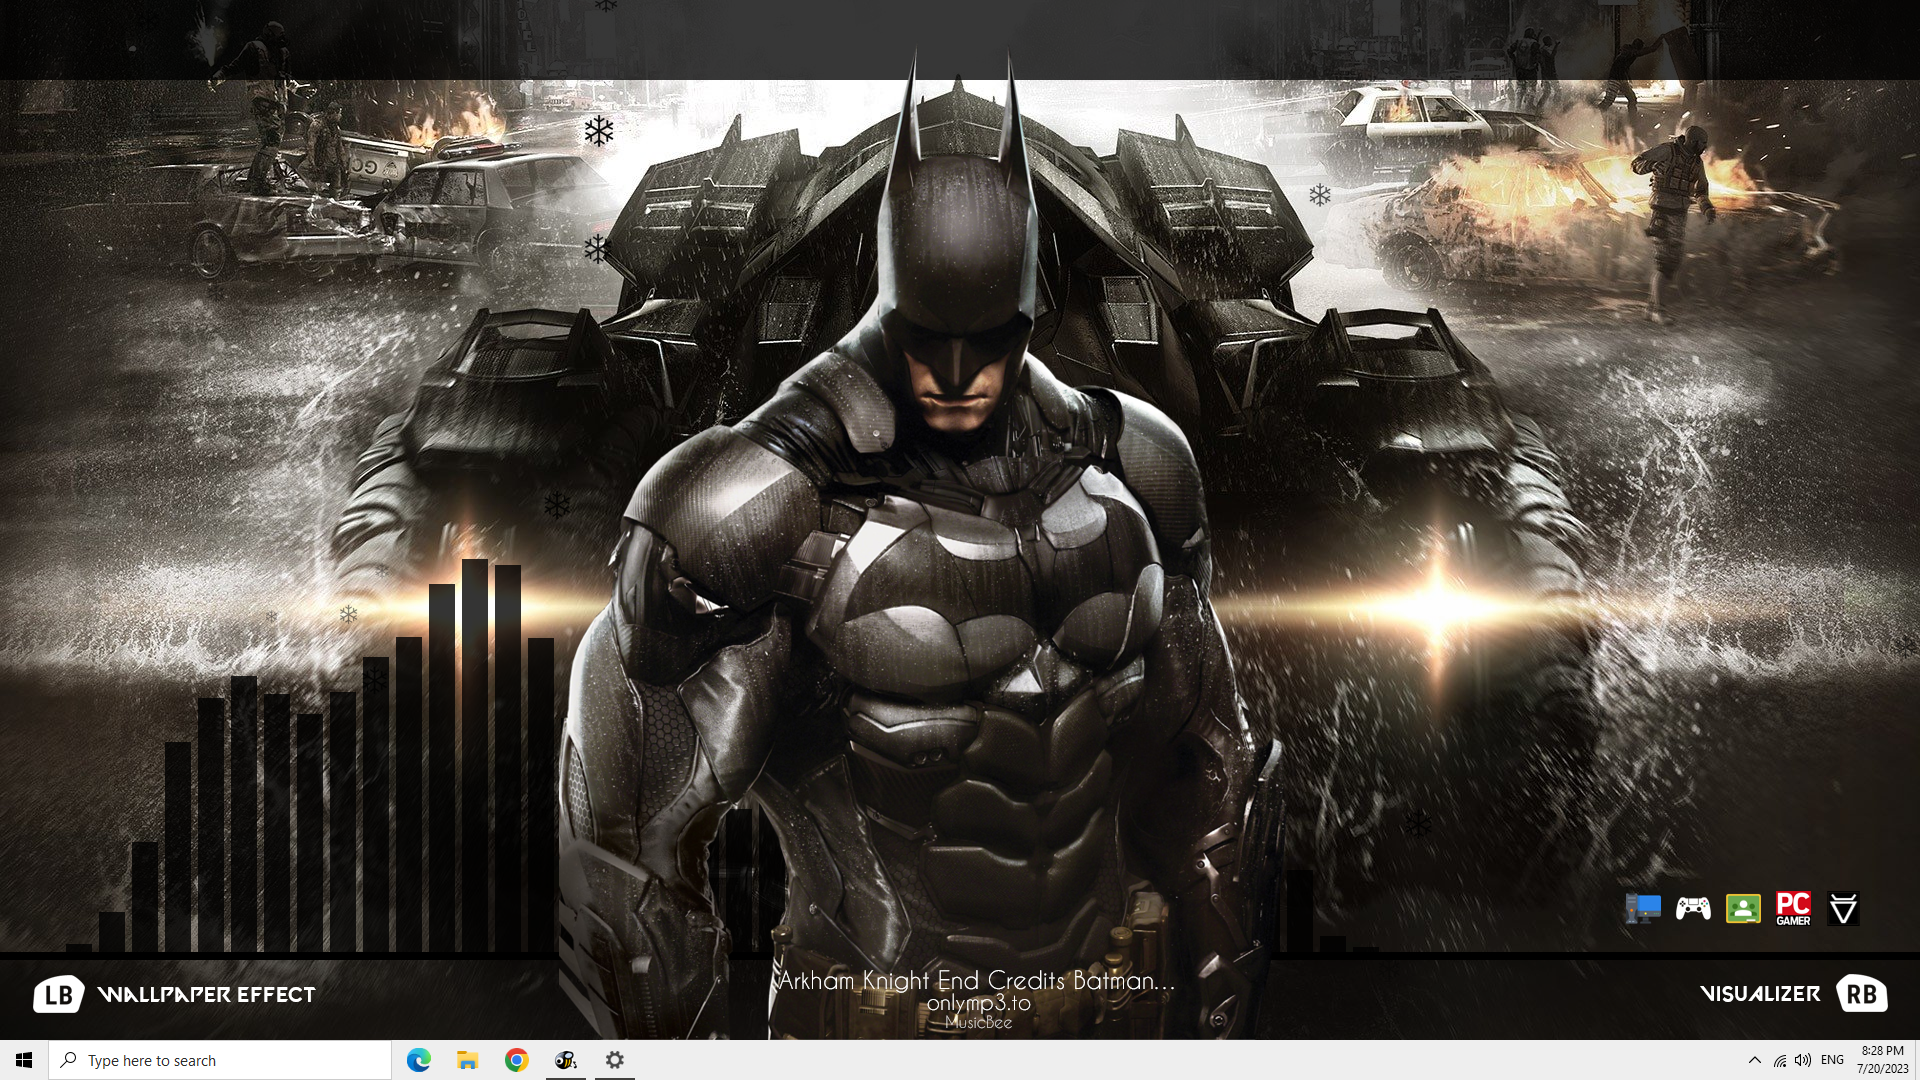The image size is (1920, 1080).
Task: Click the onlymp3.to artist text
Action: [x=978, y=1003]
